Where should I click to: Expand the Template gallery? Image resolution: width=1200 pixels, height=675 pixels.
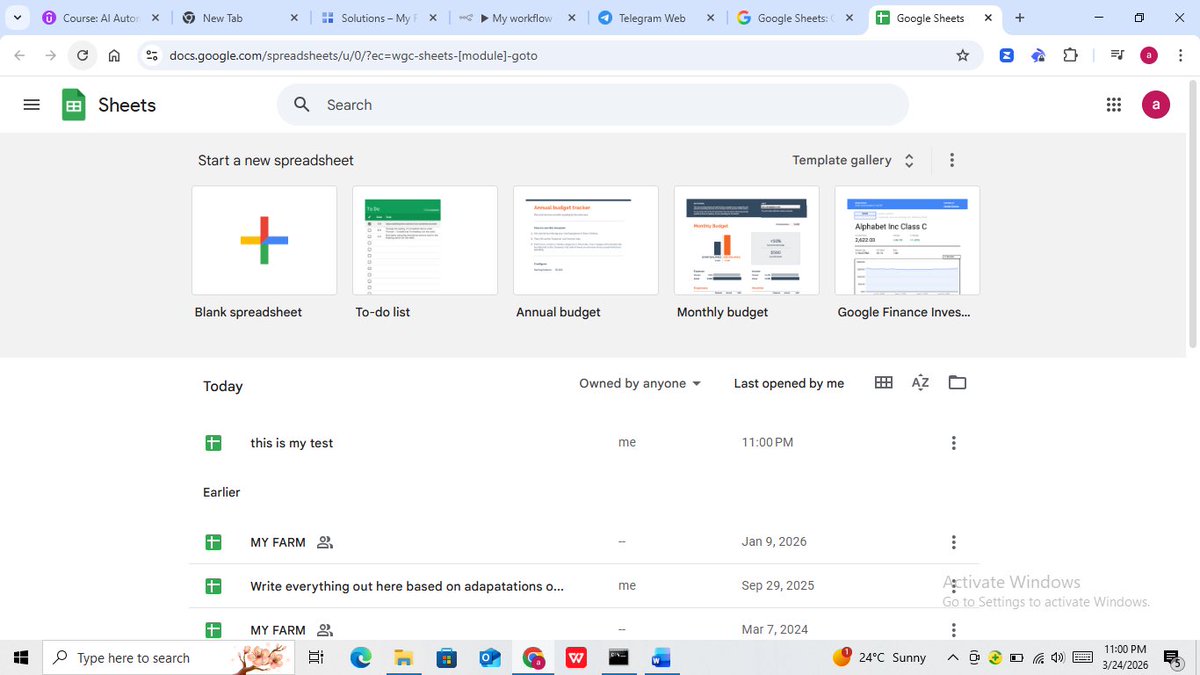click(x=853, y=160)
